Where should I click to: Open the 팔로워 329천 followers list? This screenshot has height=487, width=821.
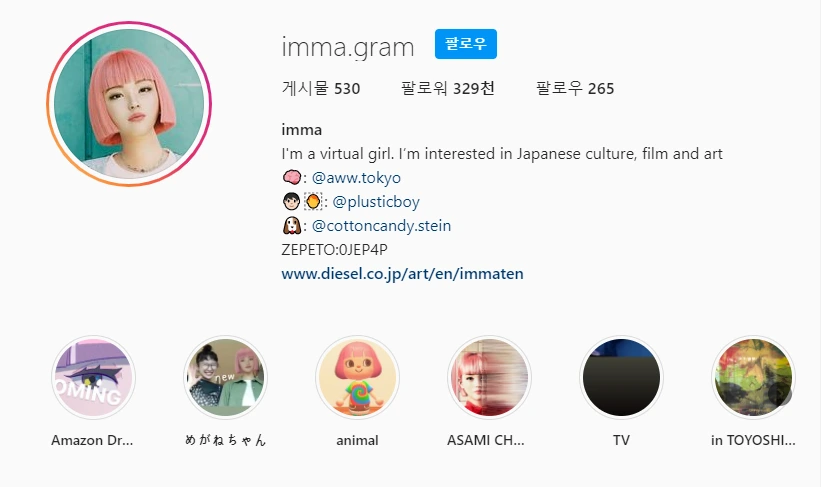point(448,88)
